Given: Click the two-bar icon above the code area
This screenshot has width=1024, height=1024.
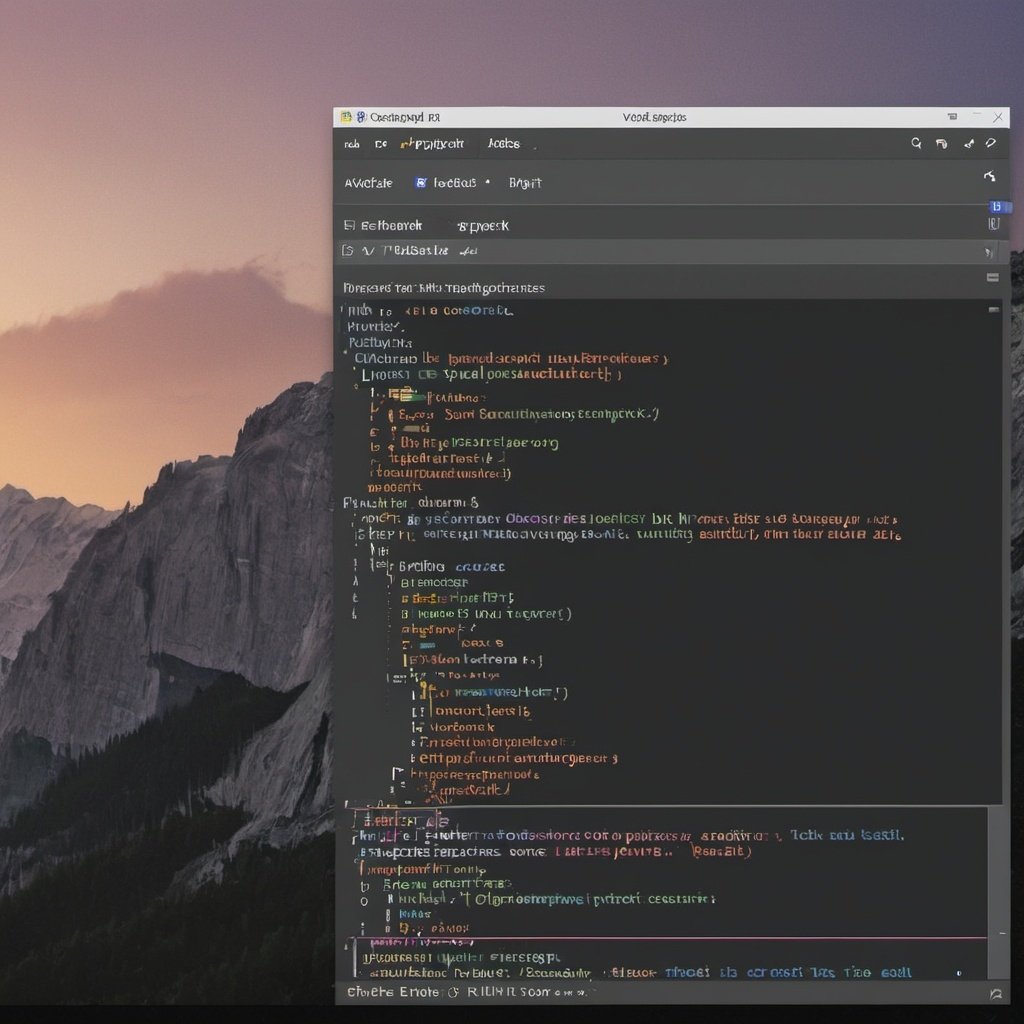Looking at the screenshot, I should (993, 278).
